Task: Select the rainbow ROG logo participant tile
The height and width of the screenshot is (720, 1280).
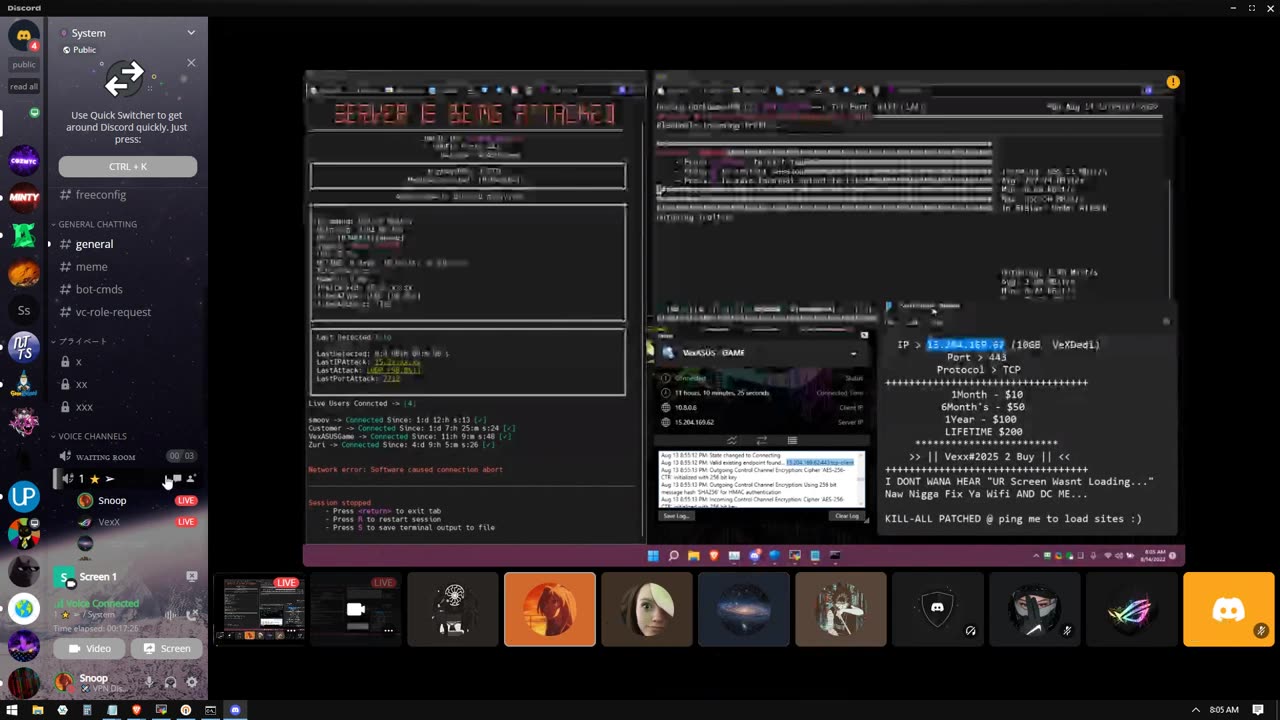Action: [x=1131, y=609]
